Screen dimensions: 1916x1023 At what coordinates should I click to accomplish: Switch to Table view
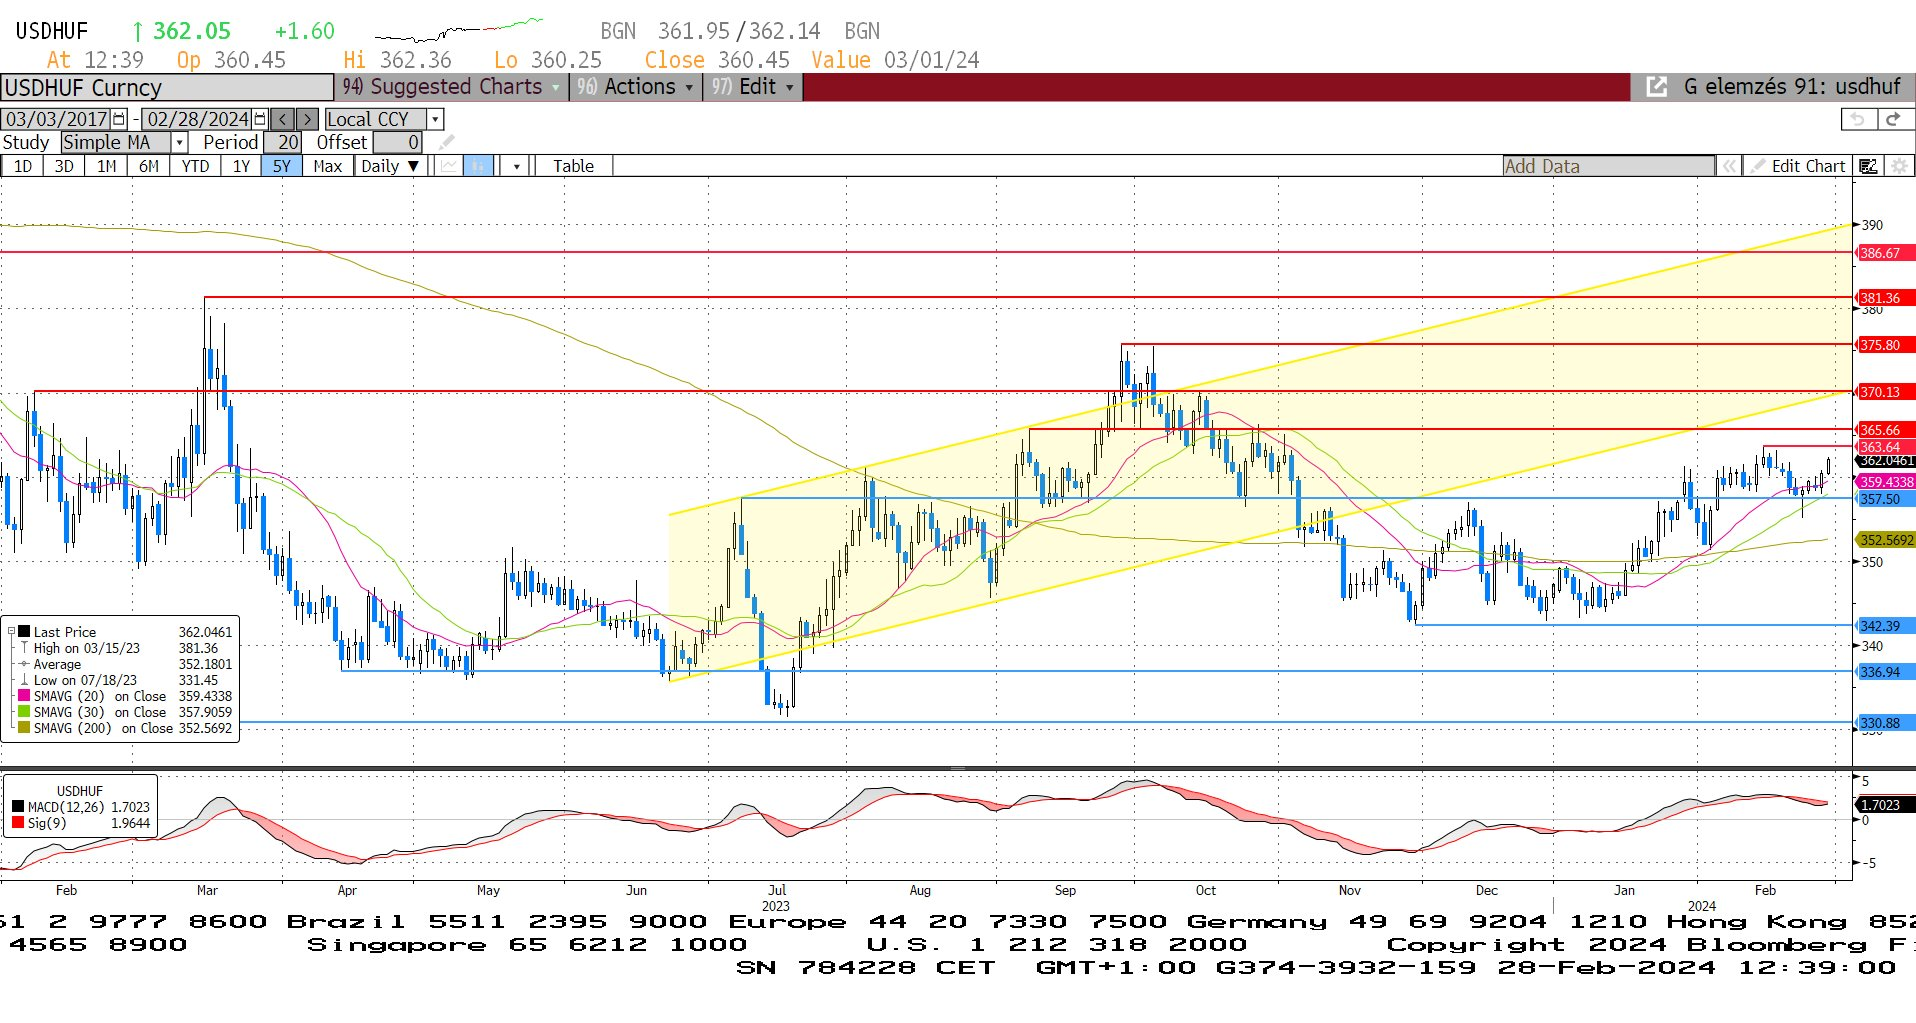(x=573, y=166)
